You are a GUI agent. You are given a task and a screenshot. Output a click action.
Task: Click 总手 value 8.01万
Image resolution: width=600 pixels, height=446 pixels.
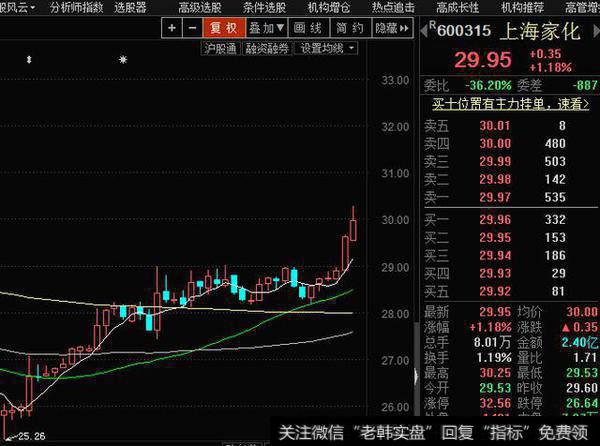tap(492, 342)
